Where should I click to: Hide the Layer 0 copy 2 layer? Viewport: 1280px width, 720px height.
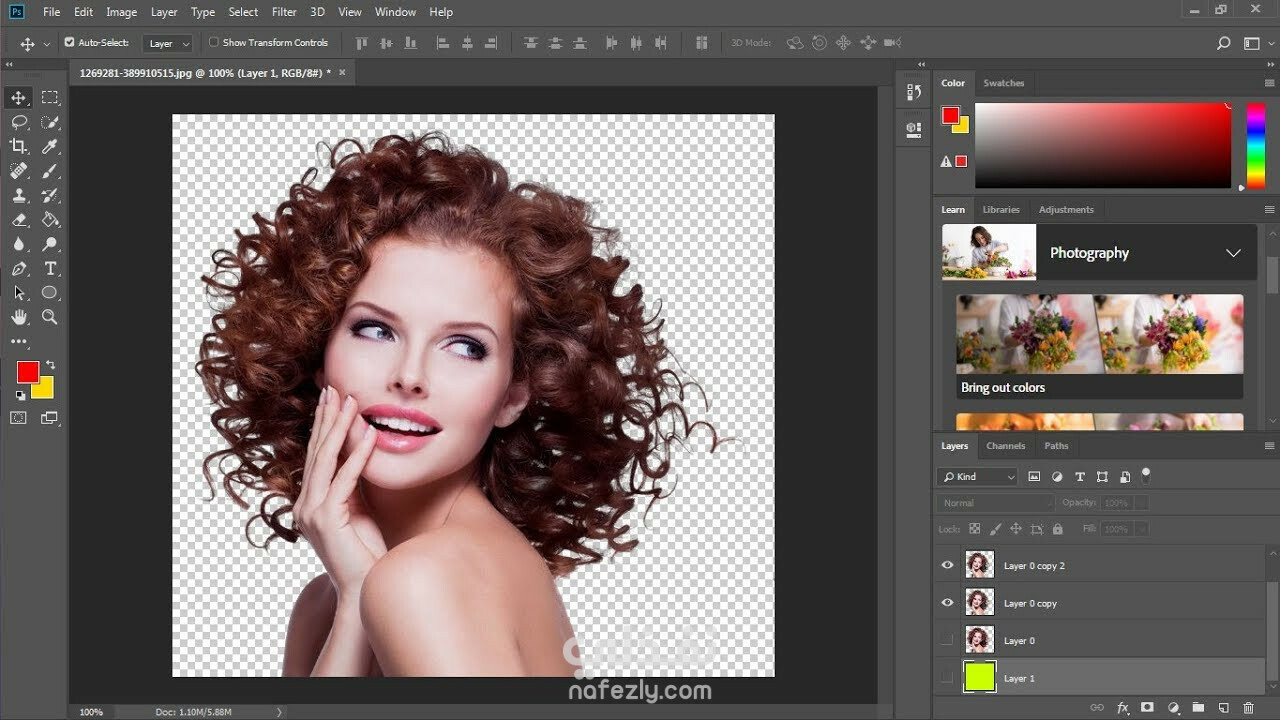tap(947, 565)
